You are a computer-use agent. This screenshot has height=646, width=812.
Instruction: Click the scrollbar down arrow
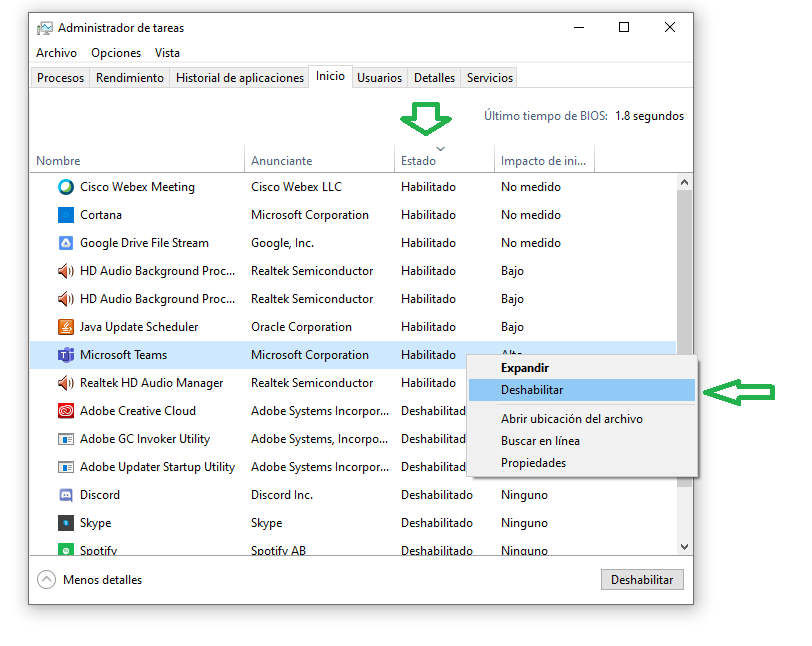pyautogui.click(x=685, y=547)
